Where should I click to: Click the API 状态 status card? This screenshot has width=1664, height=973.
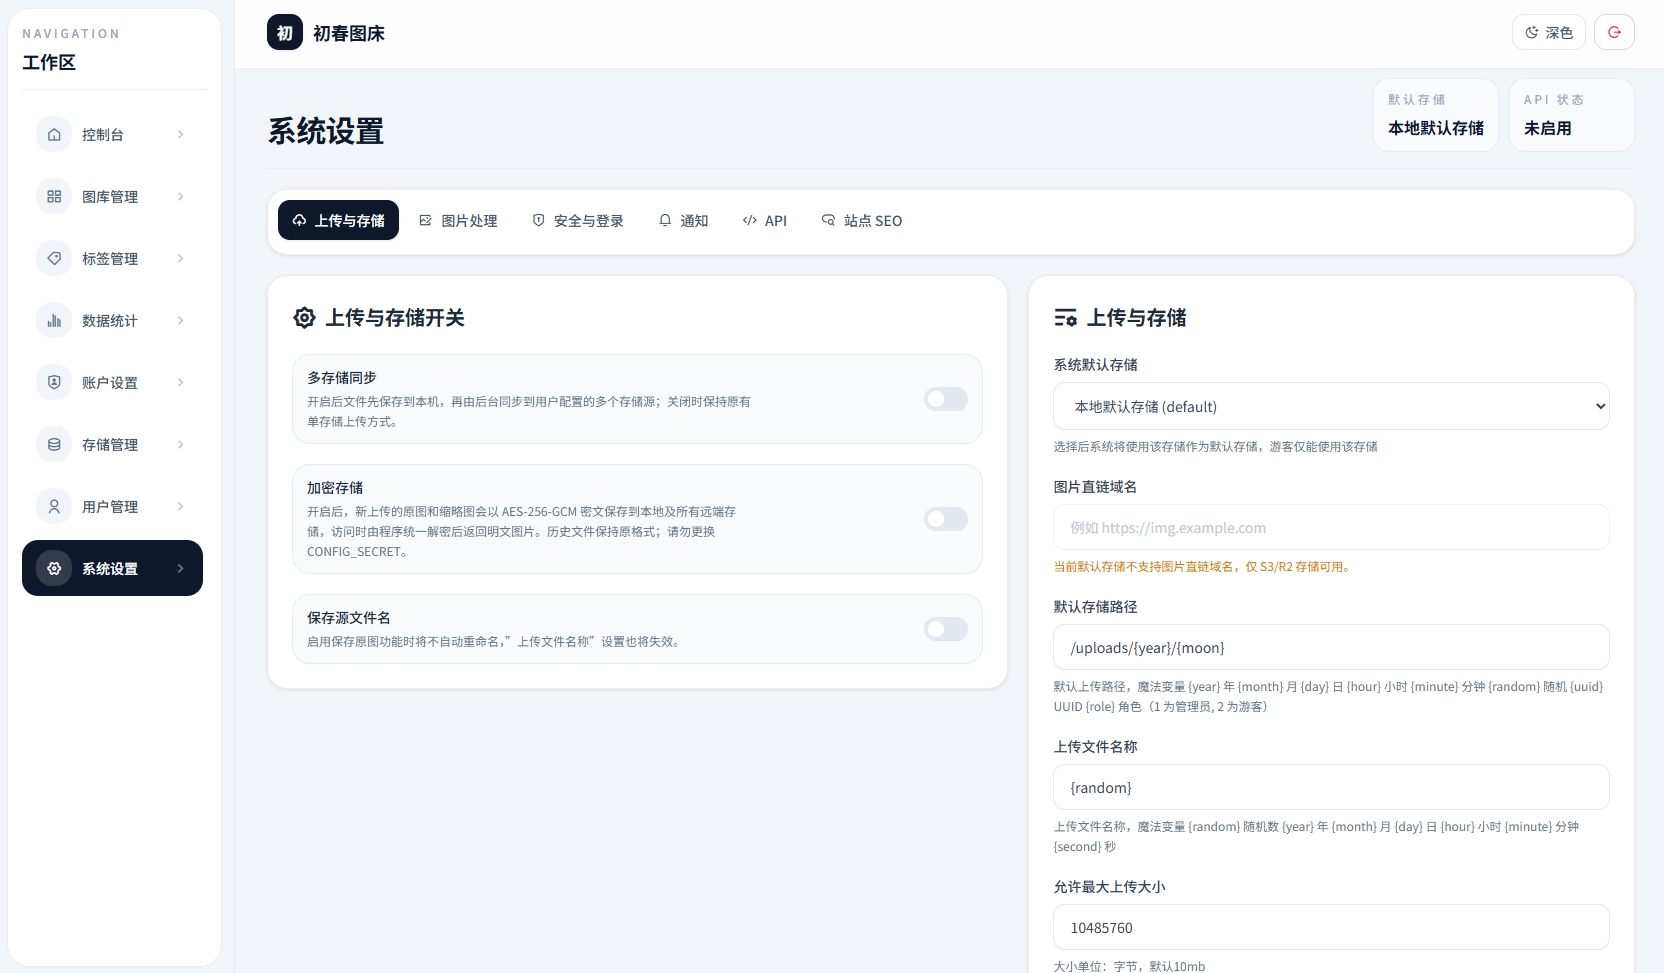[x=1572, y=115]
